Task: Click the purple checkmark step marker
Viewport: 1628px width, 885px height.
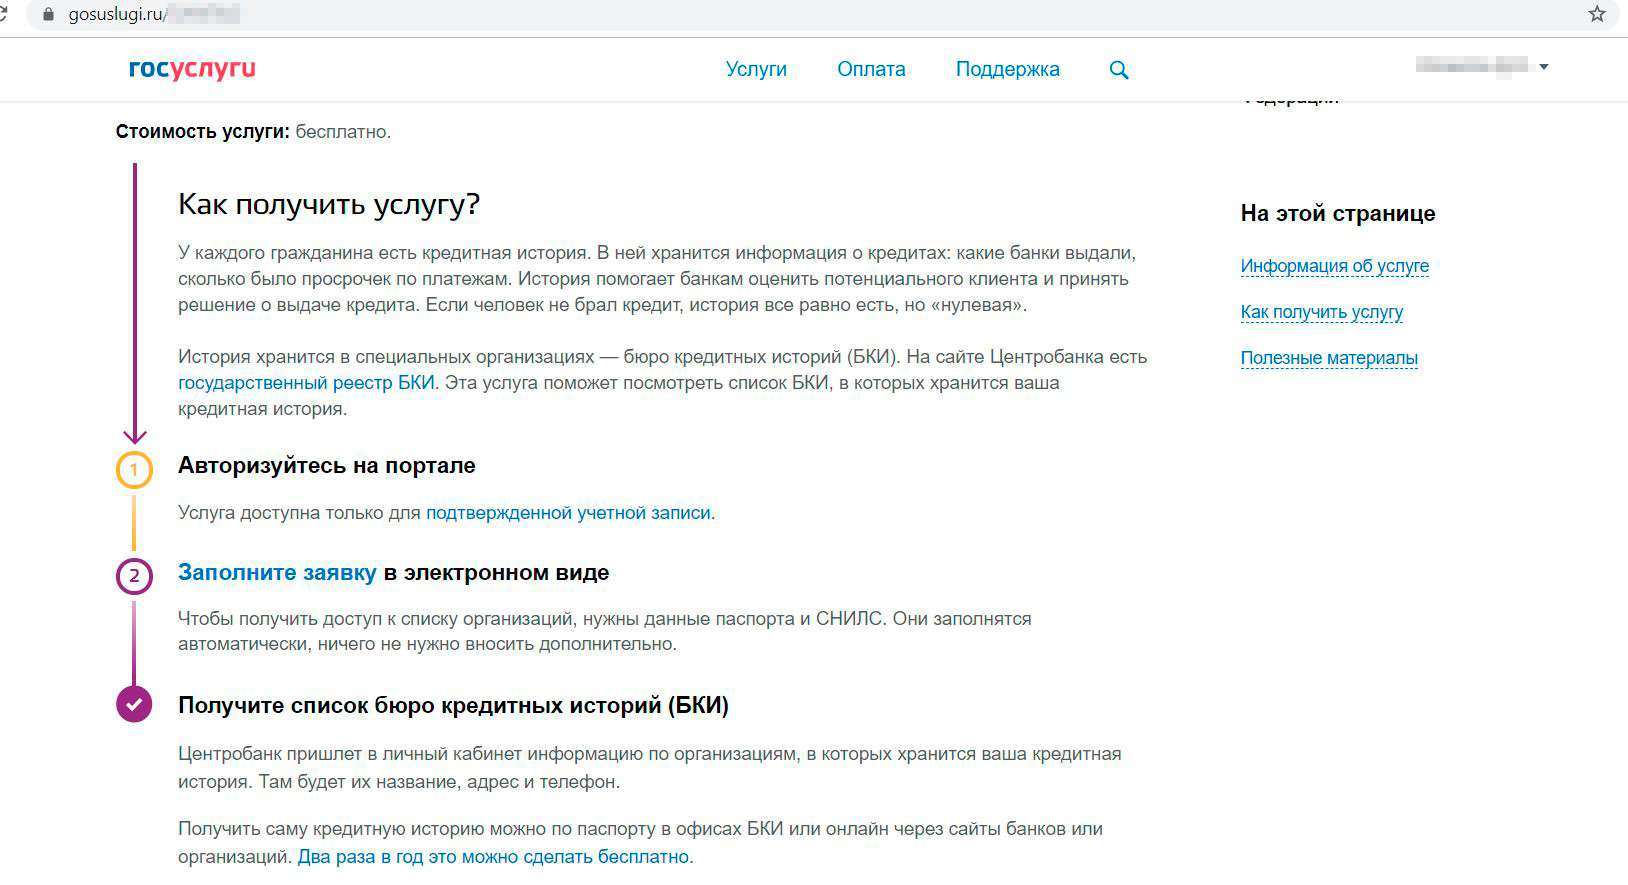Action: [x=135, y=704]
